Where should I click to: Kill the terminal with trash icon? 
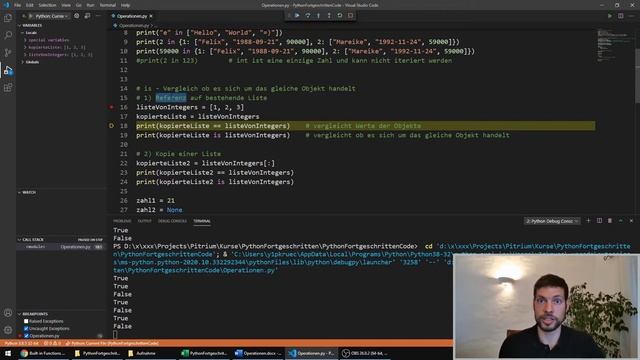(610, 221)
